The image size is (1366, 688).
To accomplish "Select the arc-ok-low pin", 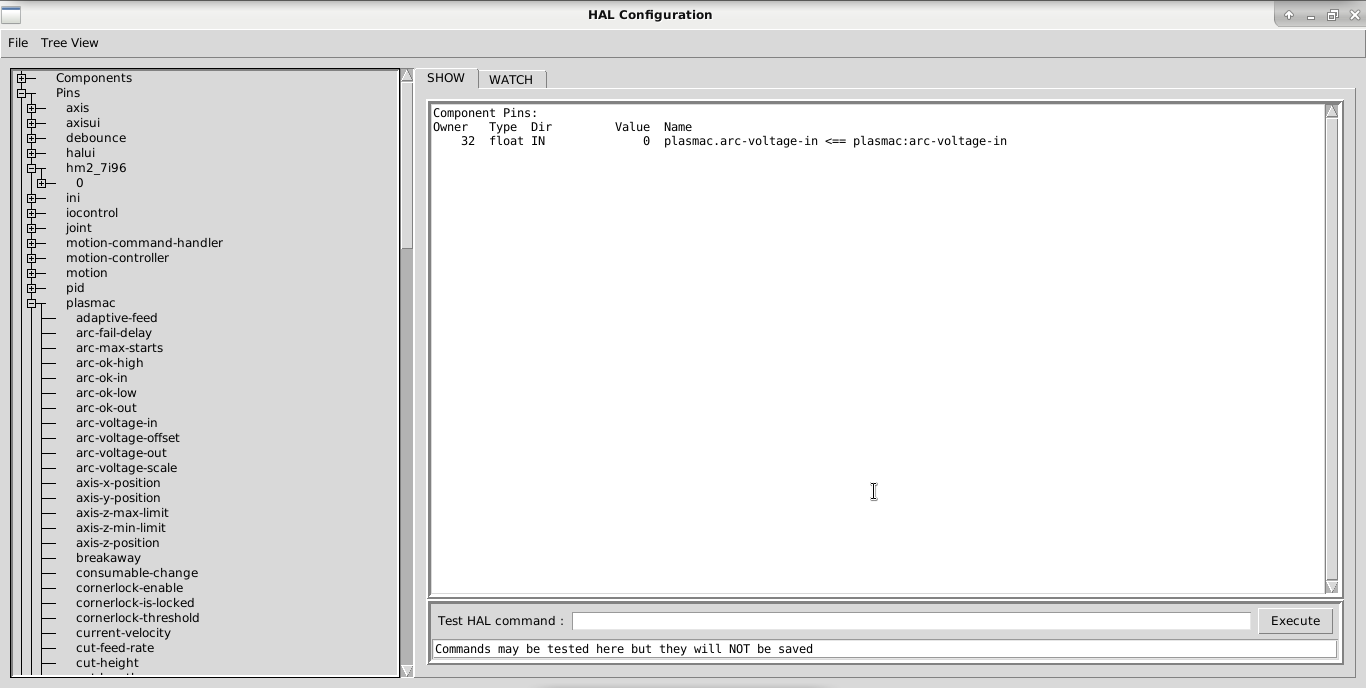I will pos(106,393).
